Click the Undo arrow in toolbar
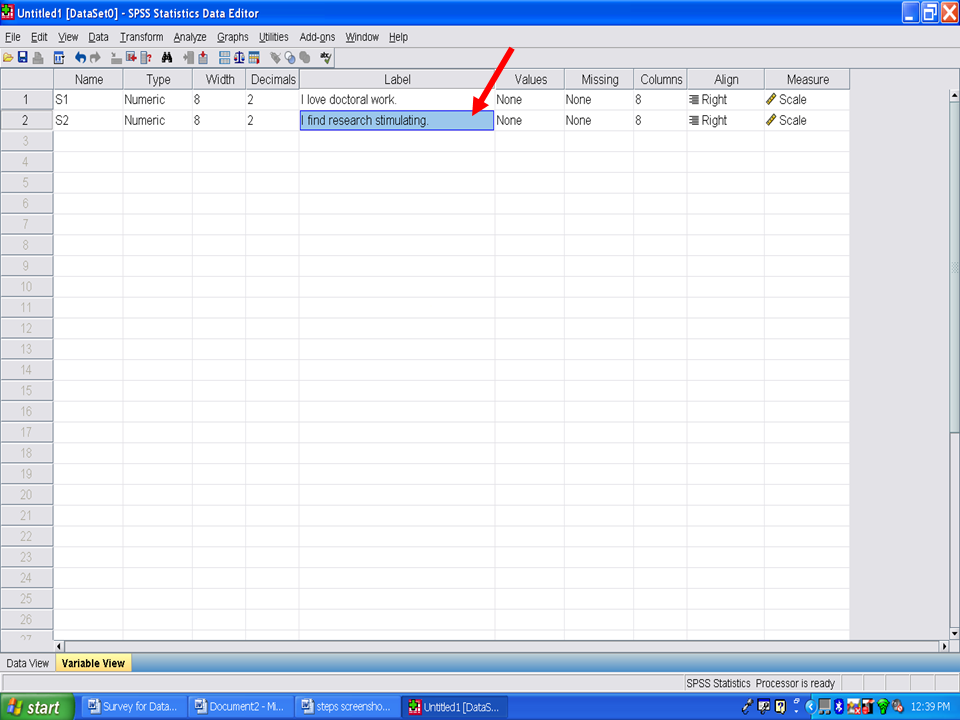The height and width of the screenshot is (720, 960). point(81,58)
